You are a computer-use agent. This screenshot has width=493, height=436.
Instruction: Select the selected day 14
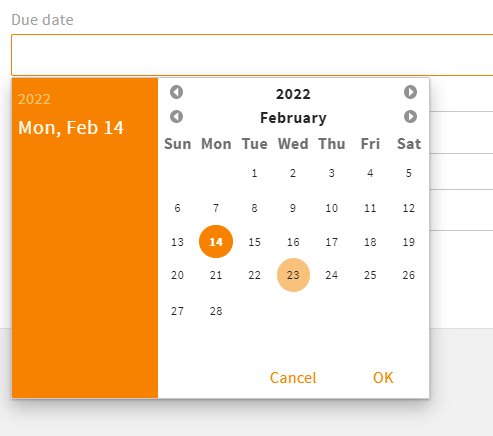(x=216, y=242)
